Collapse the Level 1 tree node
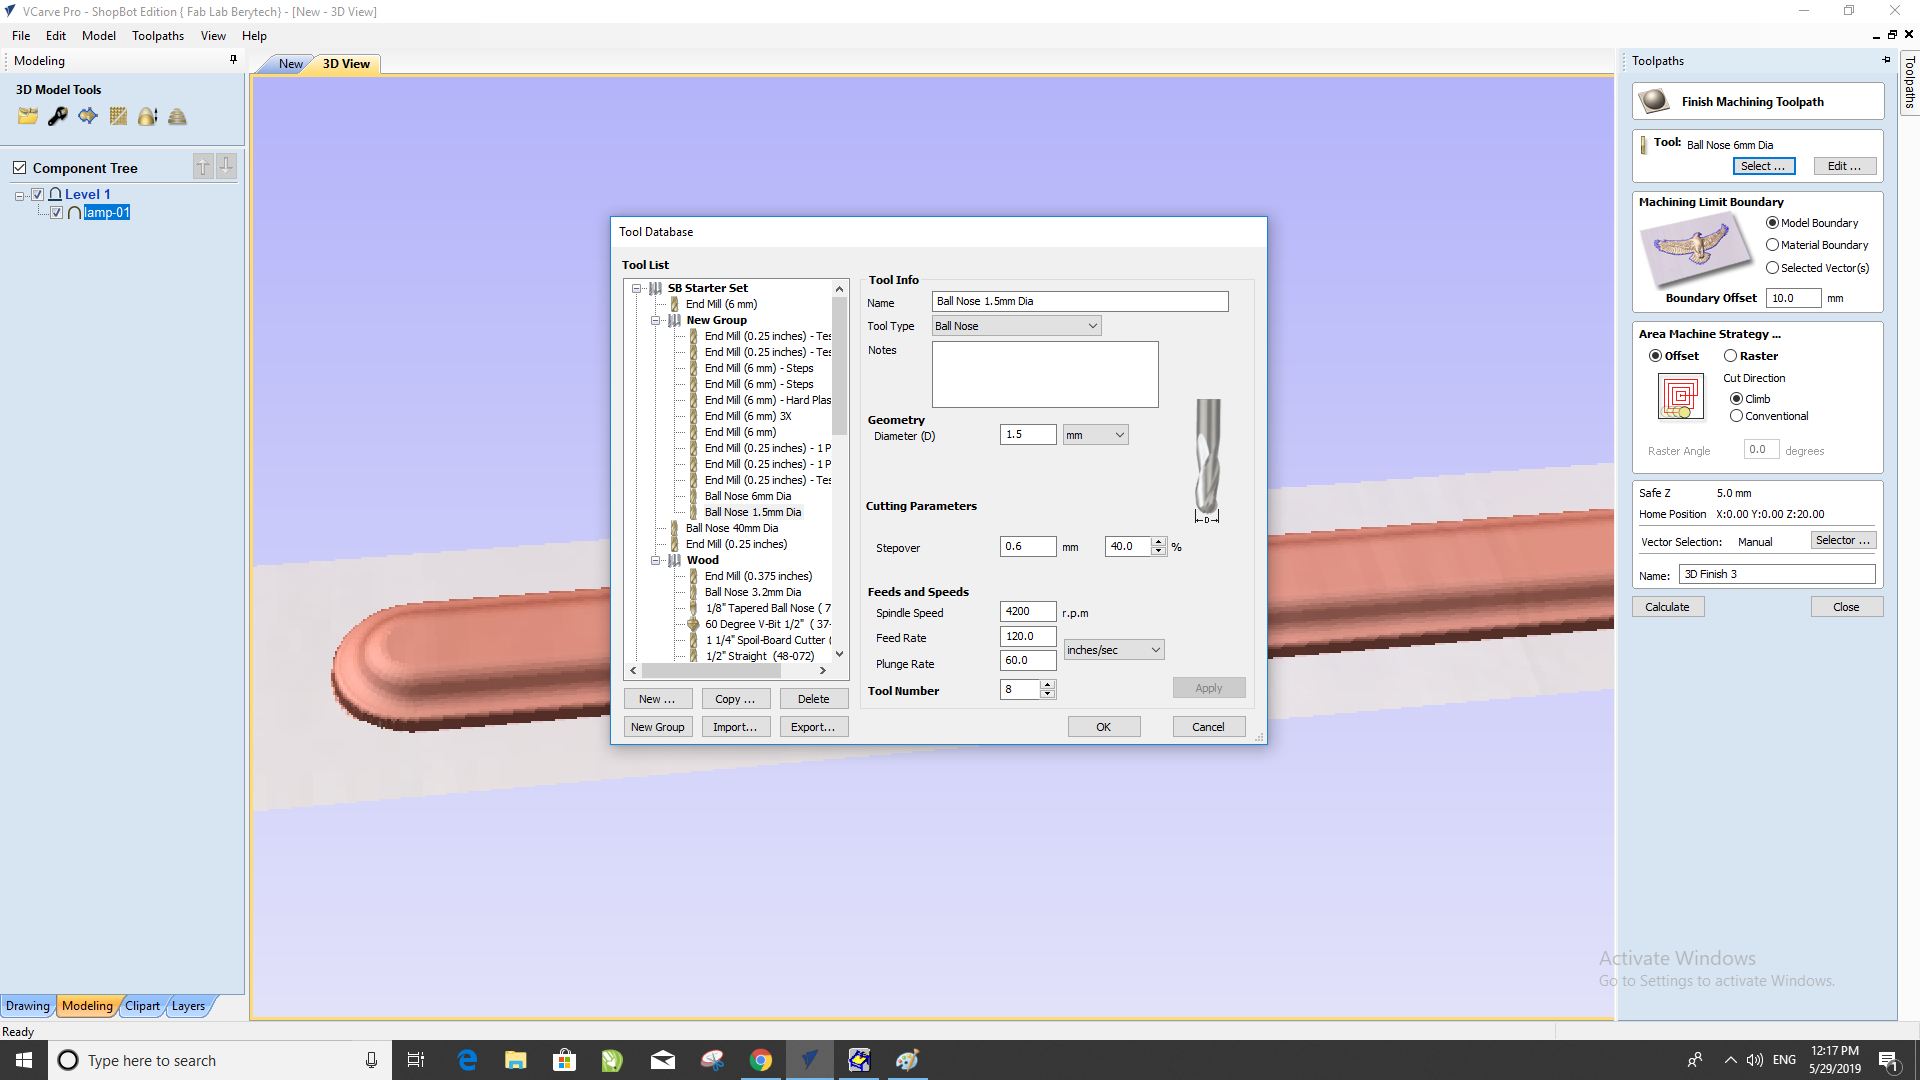The image size is (1920, 1080). 19,196
